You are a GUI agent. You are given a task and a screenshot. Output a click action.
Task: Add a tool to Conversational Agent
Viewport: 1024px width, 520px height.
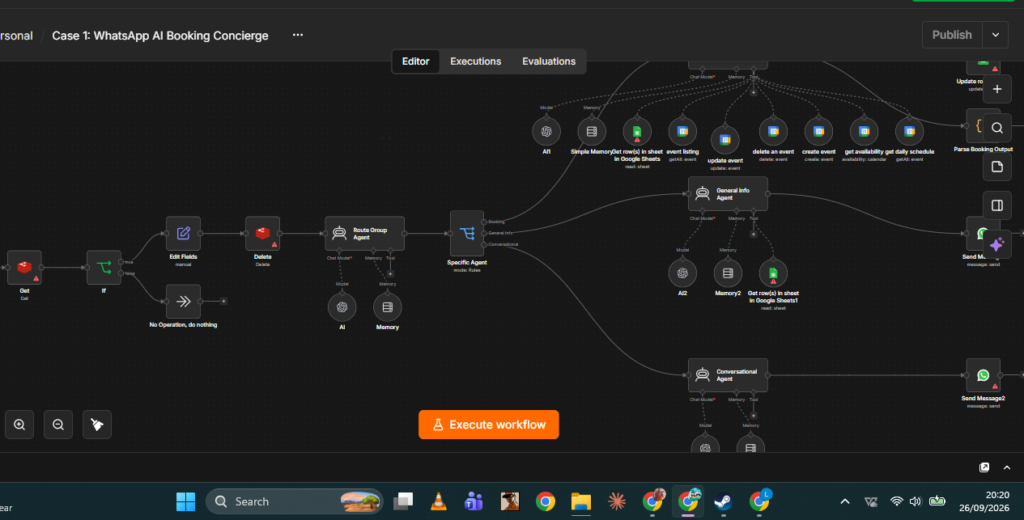coord(753,415)
